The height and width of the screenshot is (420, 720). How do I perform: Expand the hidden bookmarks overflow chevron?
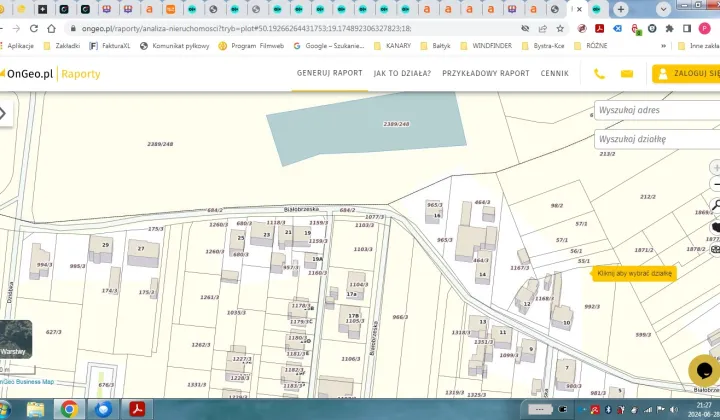coord(663,46)
